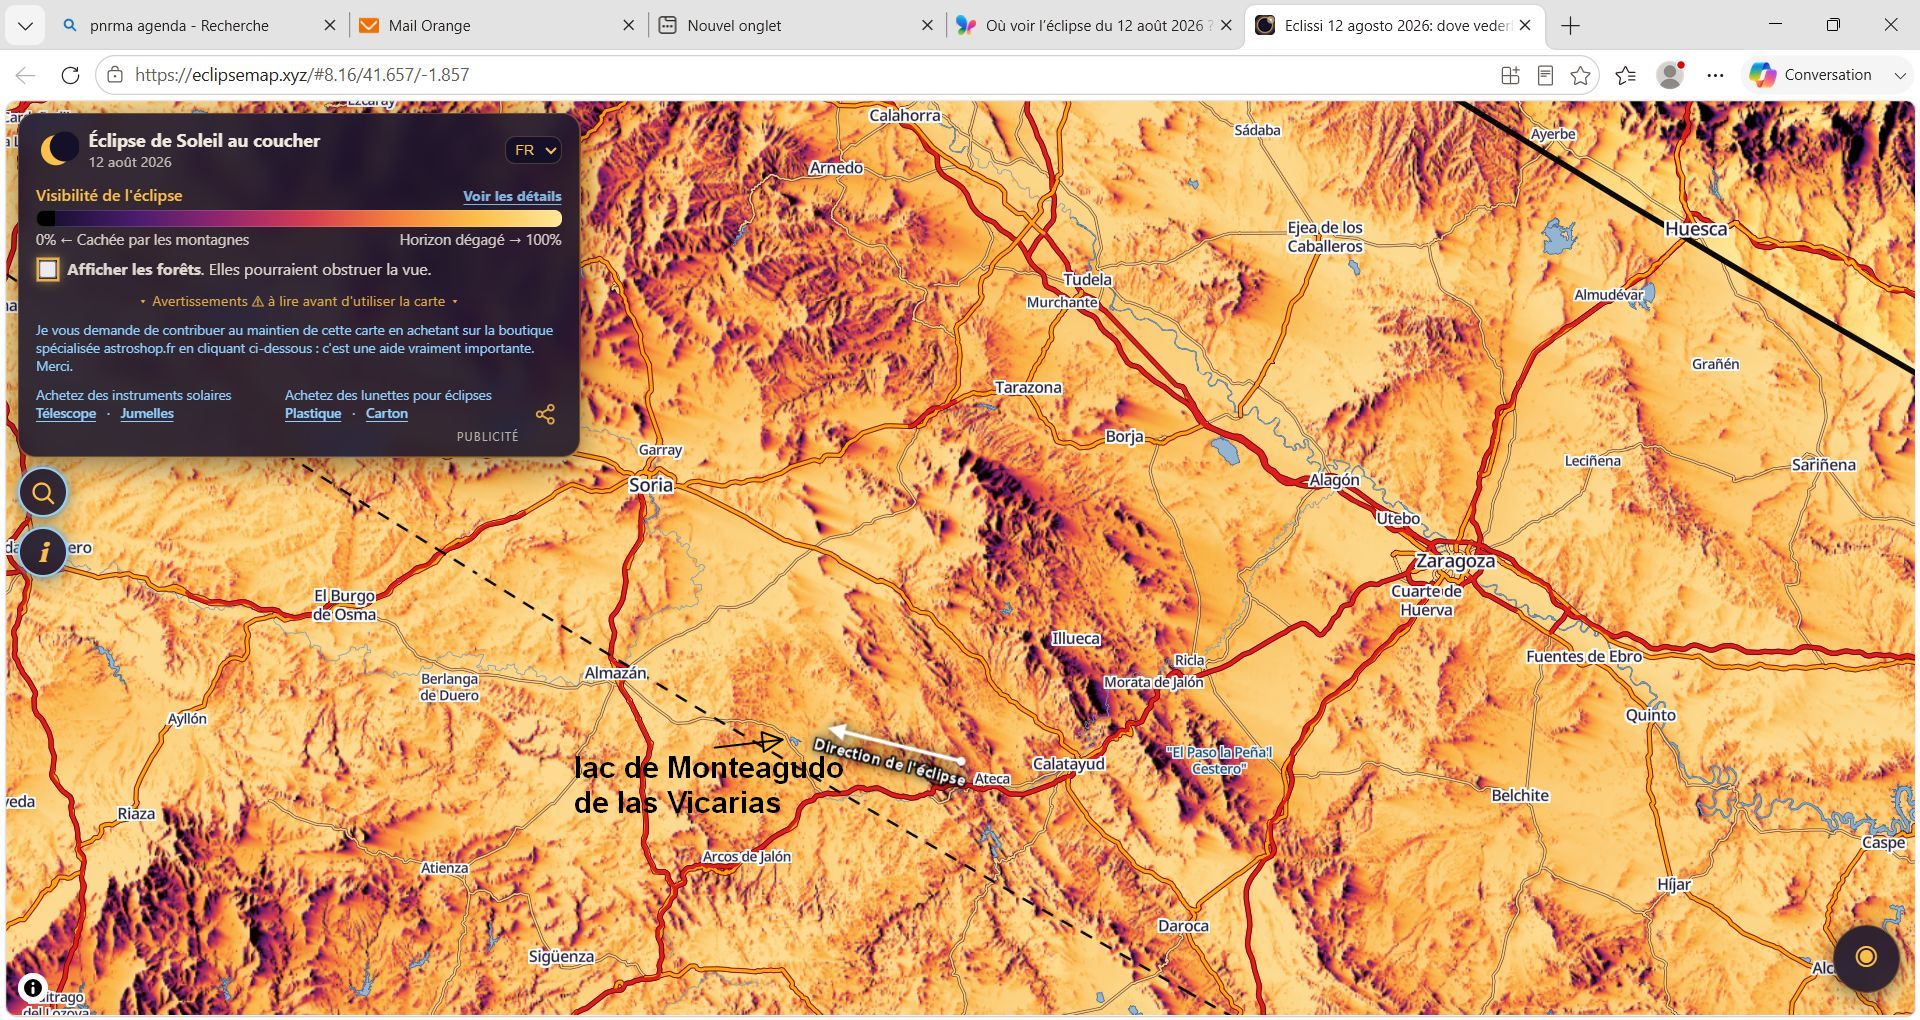Click the Sigüenza town label
Viewport: 1920px width, 1020px height.
(561, 957)
